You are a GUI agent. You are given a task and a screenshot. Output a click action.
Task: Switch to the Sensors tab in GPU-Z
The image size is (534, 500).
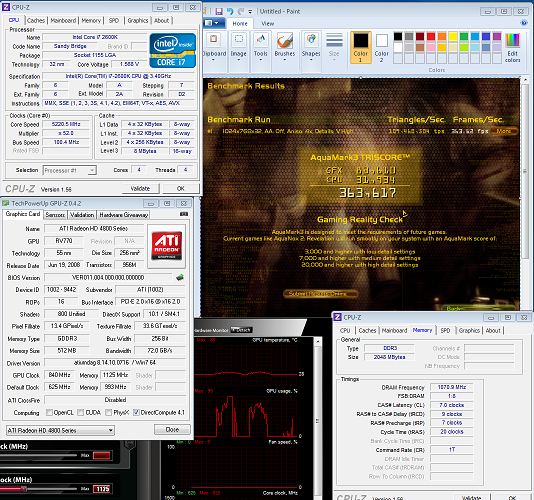click(x=55, y=215)
